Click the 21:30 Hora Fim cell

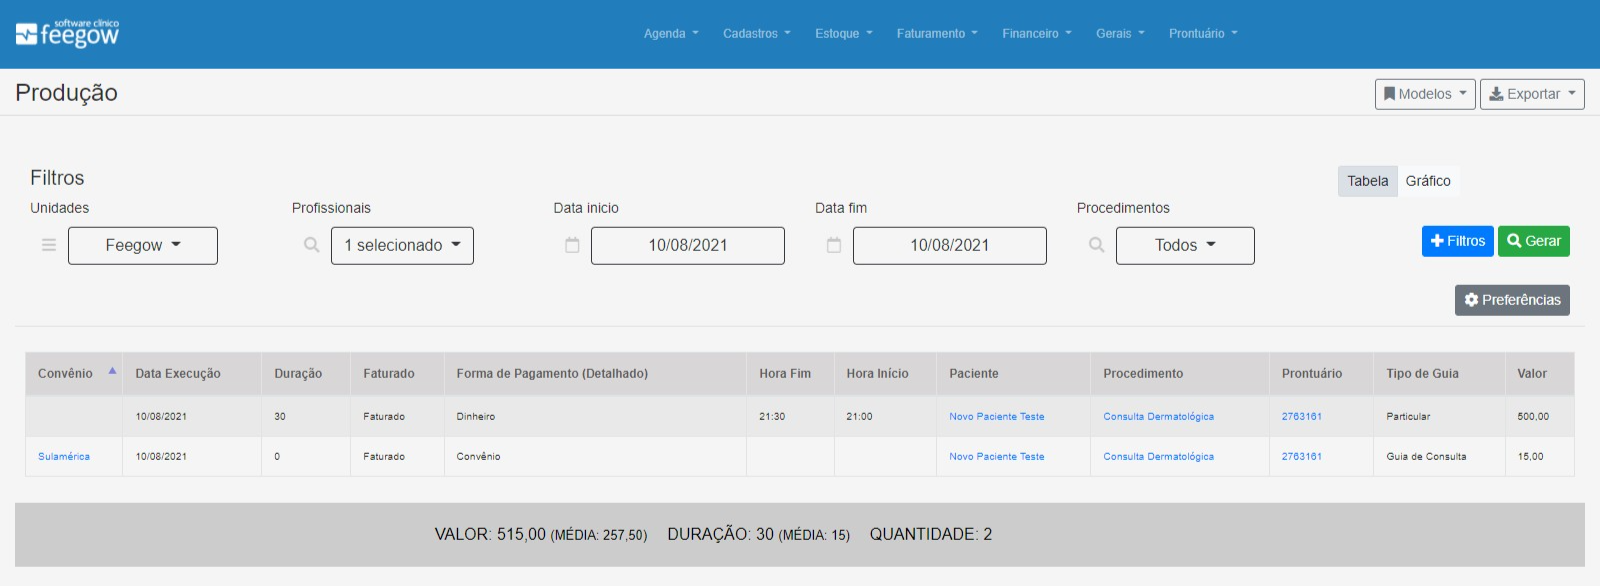pyautogui.click(x=790, y=417)
